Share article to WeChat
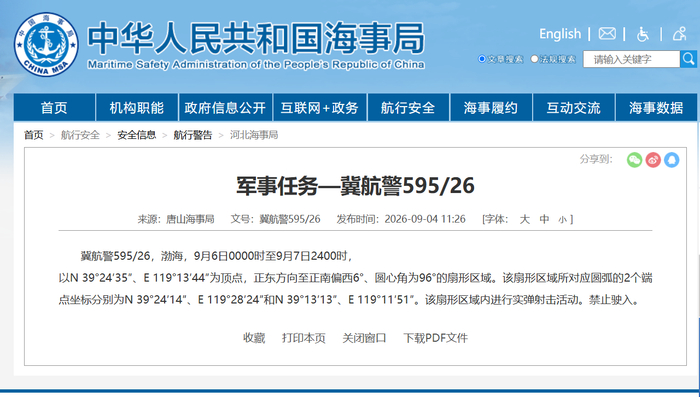The width and height of the screenshot is (700, 397). (x=634, y=159)
